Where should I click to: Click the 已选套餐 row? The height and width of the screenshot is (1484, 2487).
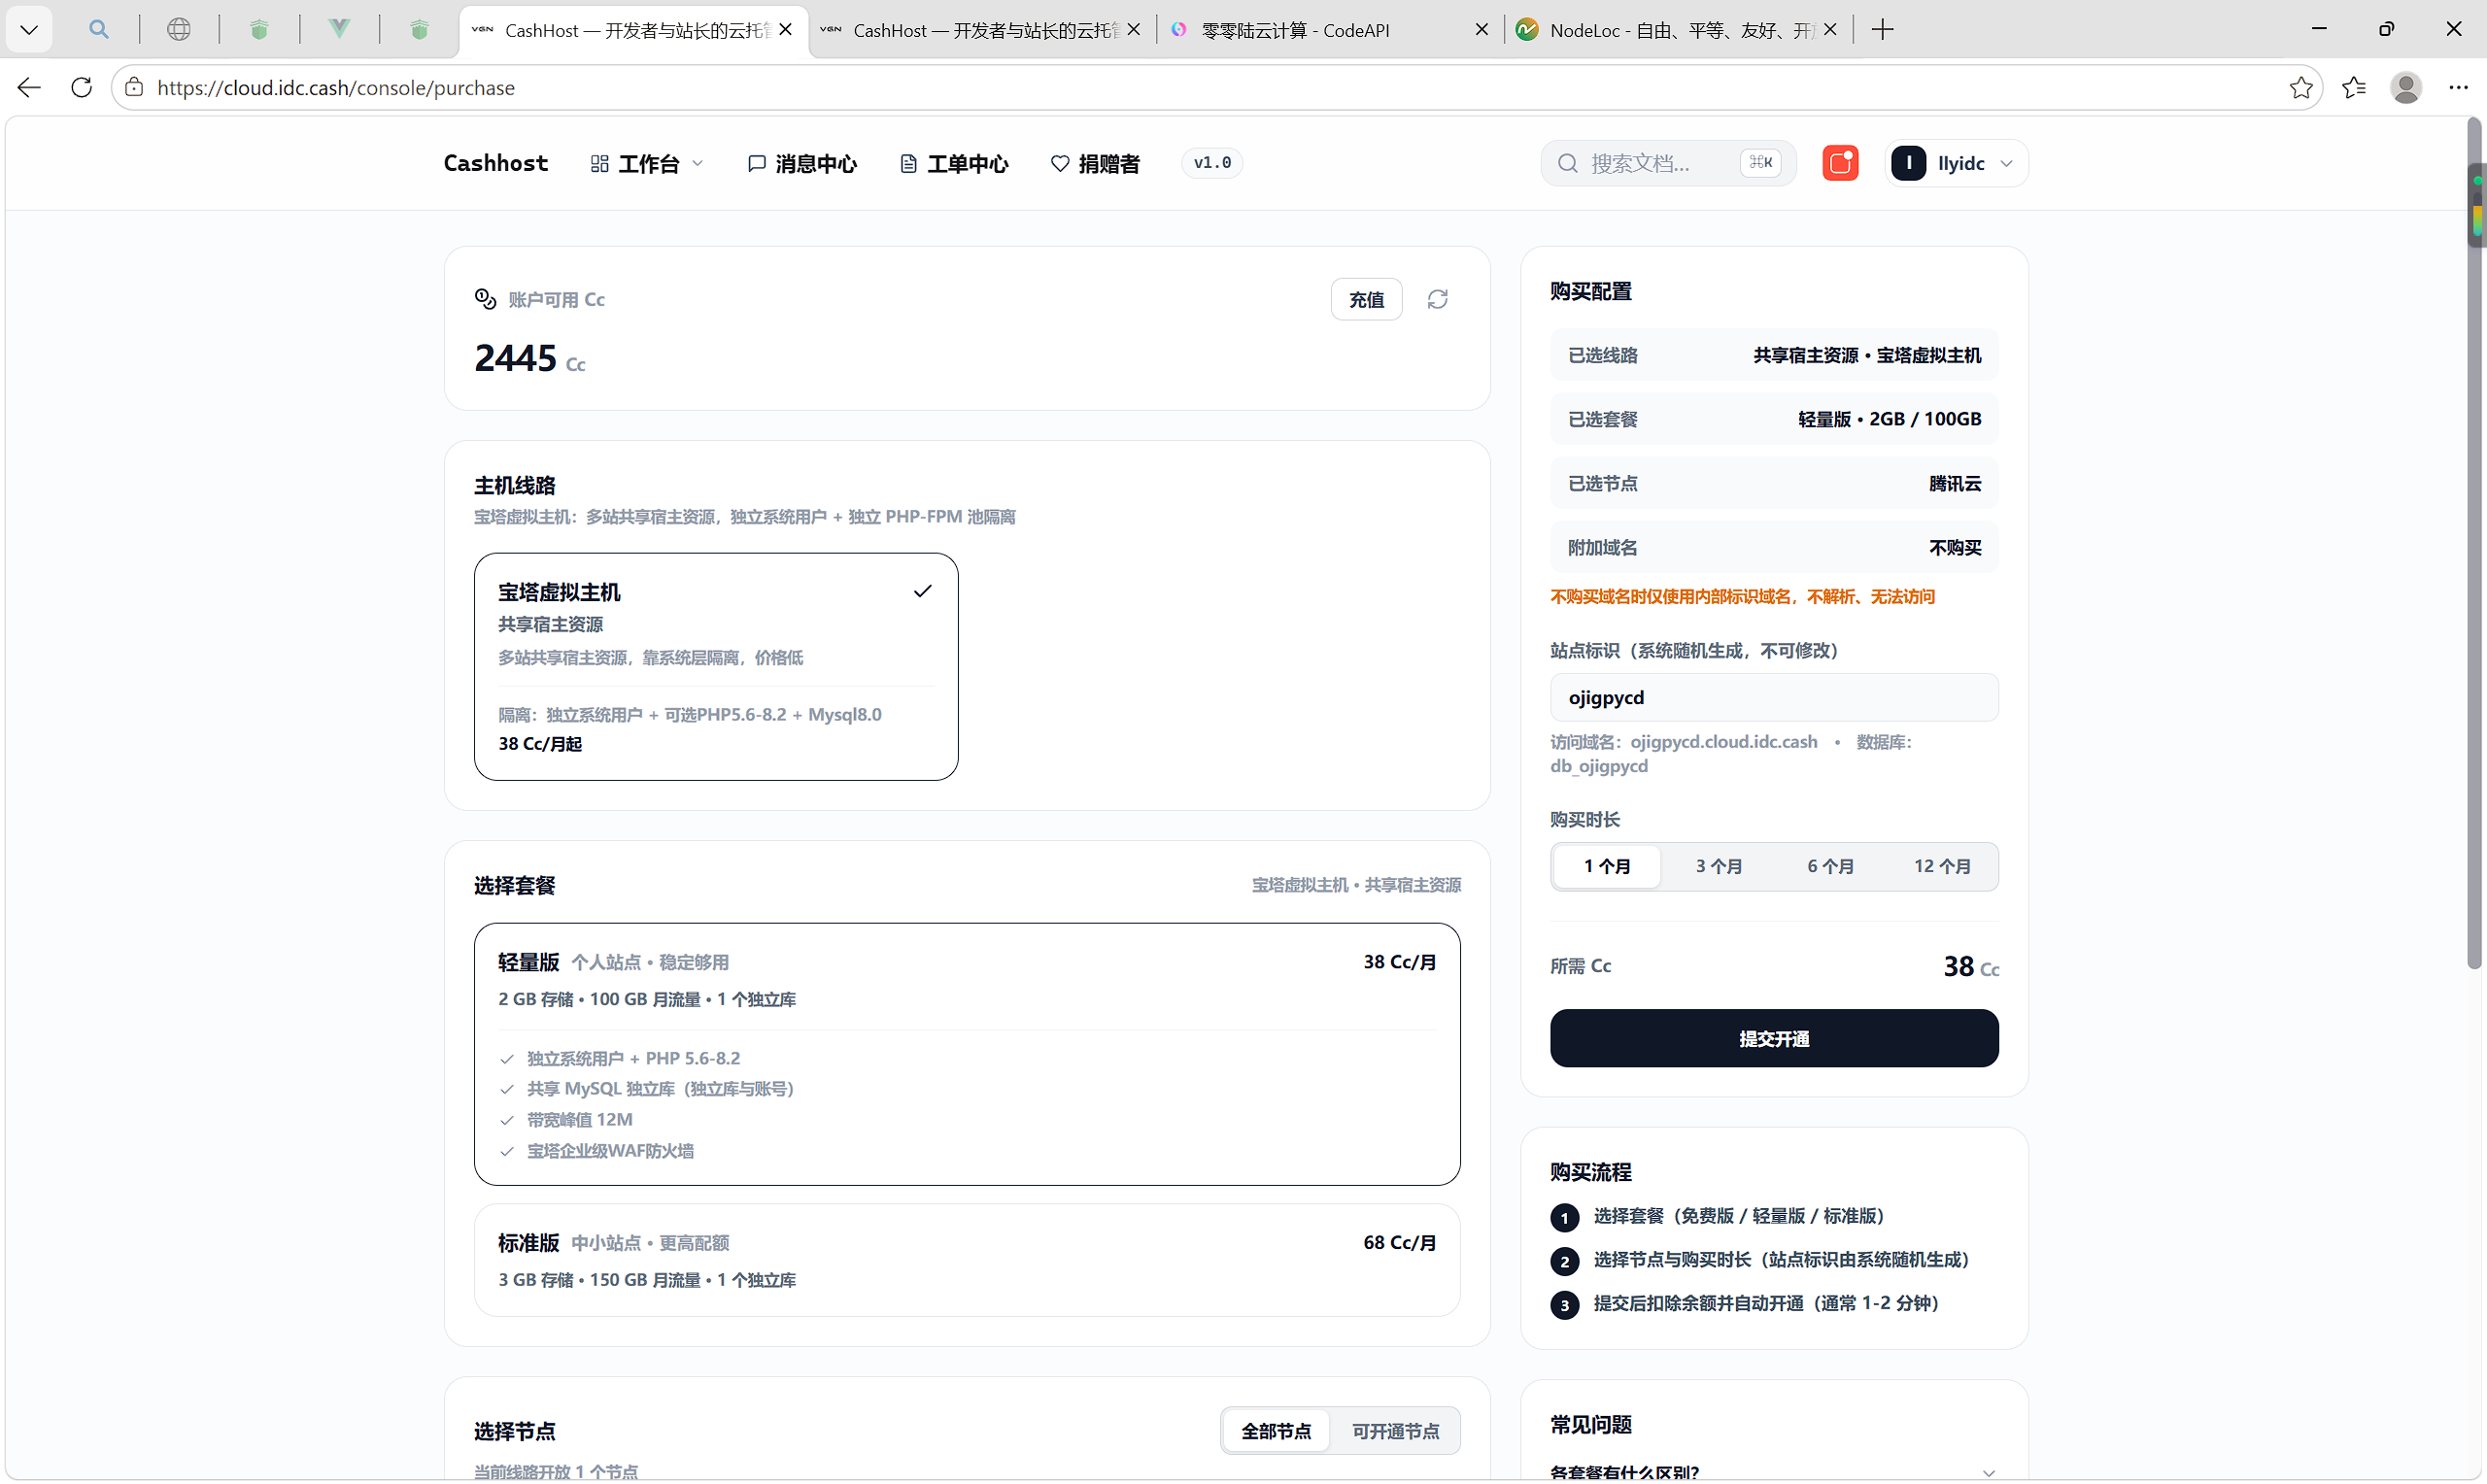point(1774,419)
